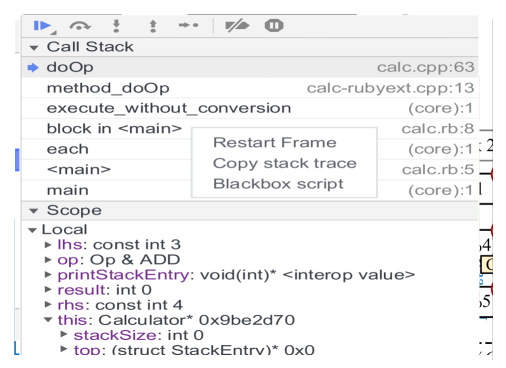Step over next function call
This screenshot has width=506, height=368.
[80, 26]
